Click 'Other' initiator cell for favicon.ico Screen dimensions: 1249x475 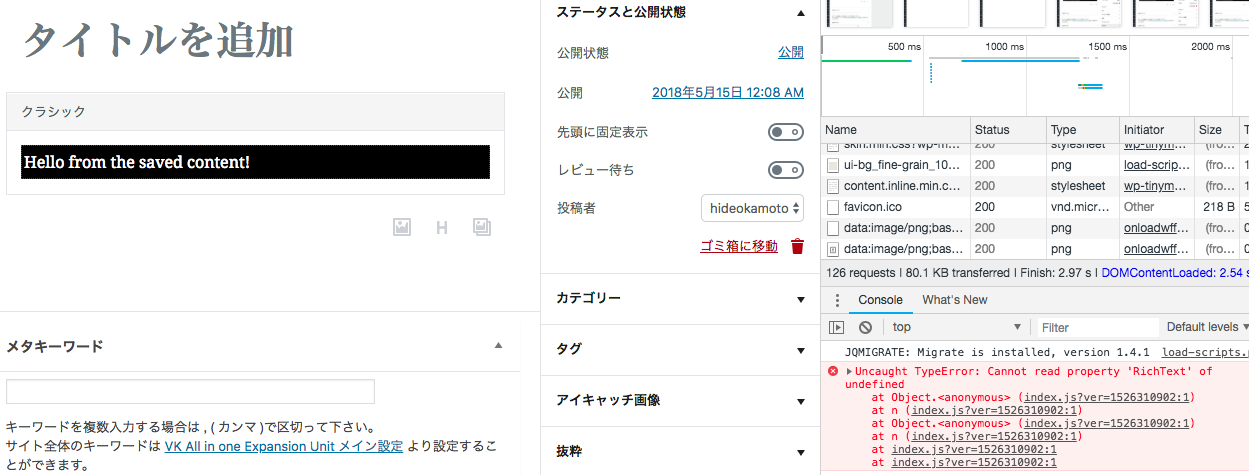point(1139,207)
